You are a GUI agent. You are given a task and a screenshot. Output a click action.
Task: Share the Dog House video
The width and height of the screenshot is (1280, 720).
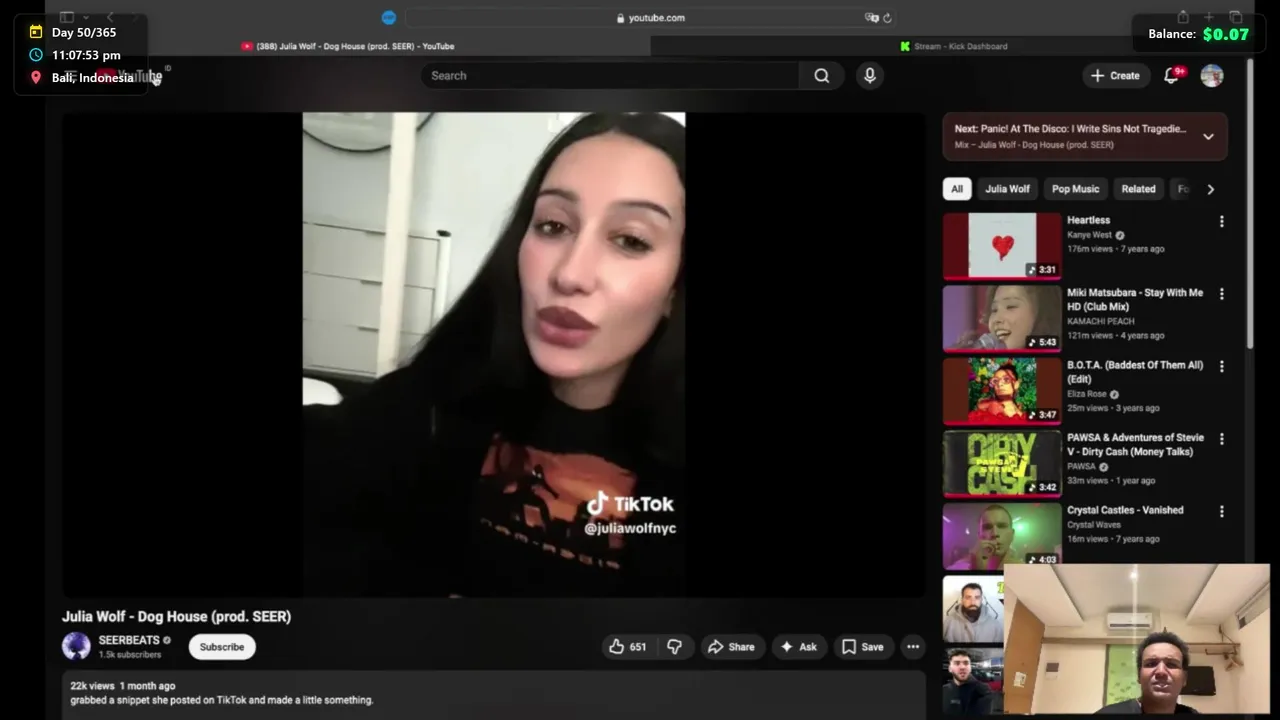[731, 647]
